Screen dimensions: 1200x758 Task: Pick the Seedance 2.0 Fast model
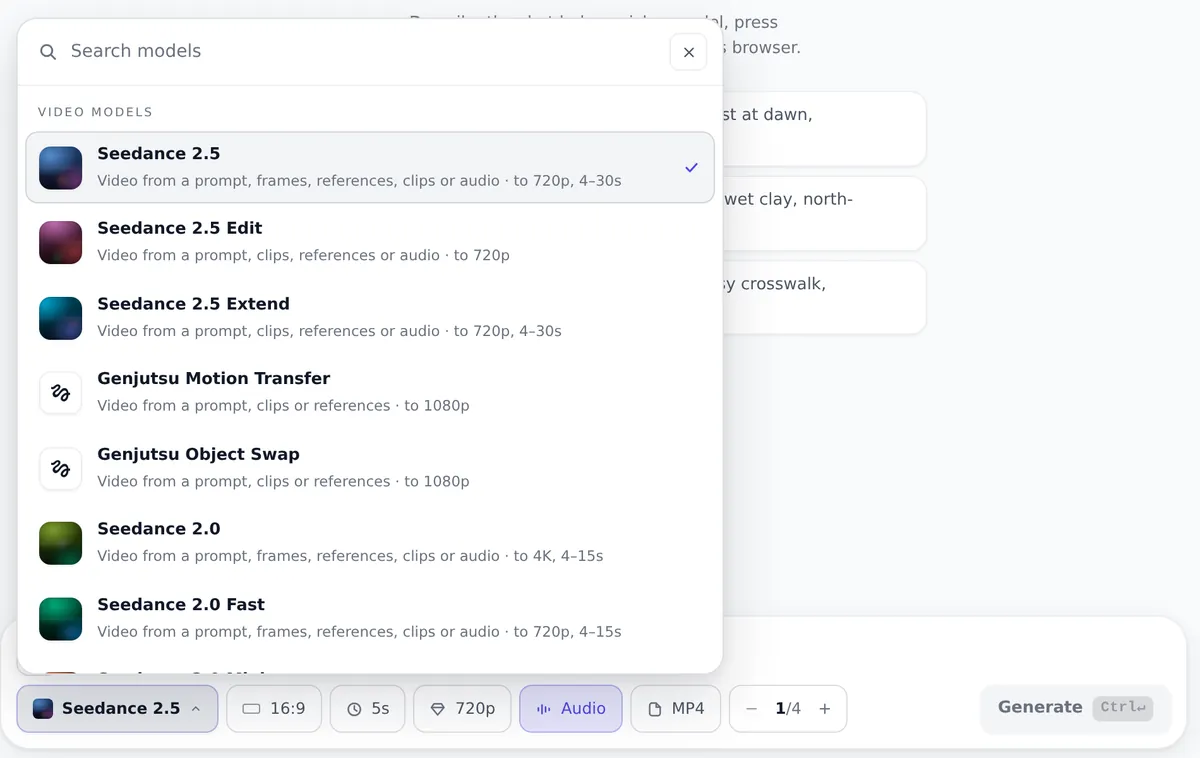370,618
